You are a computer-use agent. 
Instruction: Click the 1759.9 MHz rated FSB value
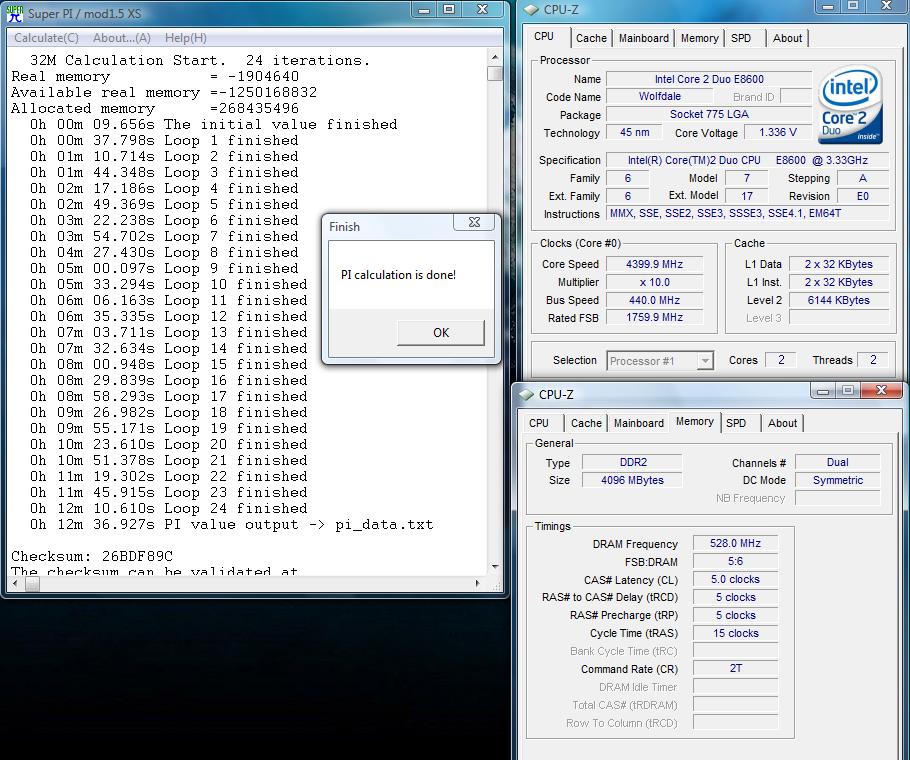click(x=654, y=317)
